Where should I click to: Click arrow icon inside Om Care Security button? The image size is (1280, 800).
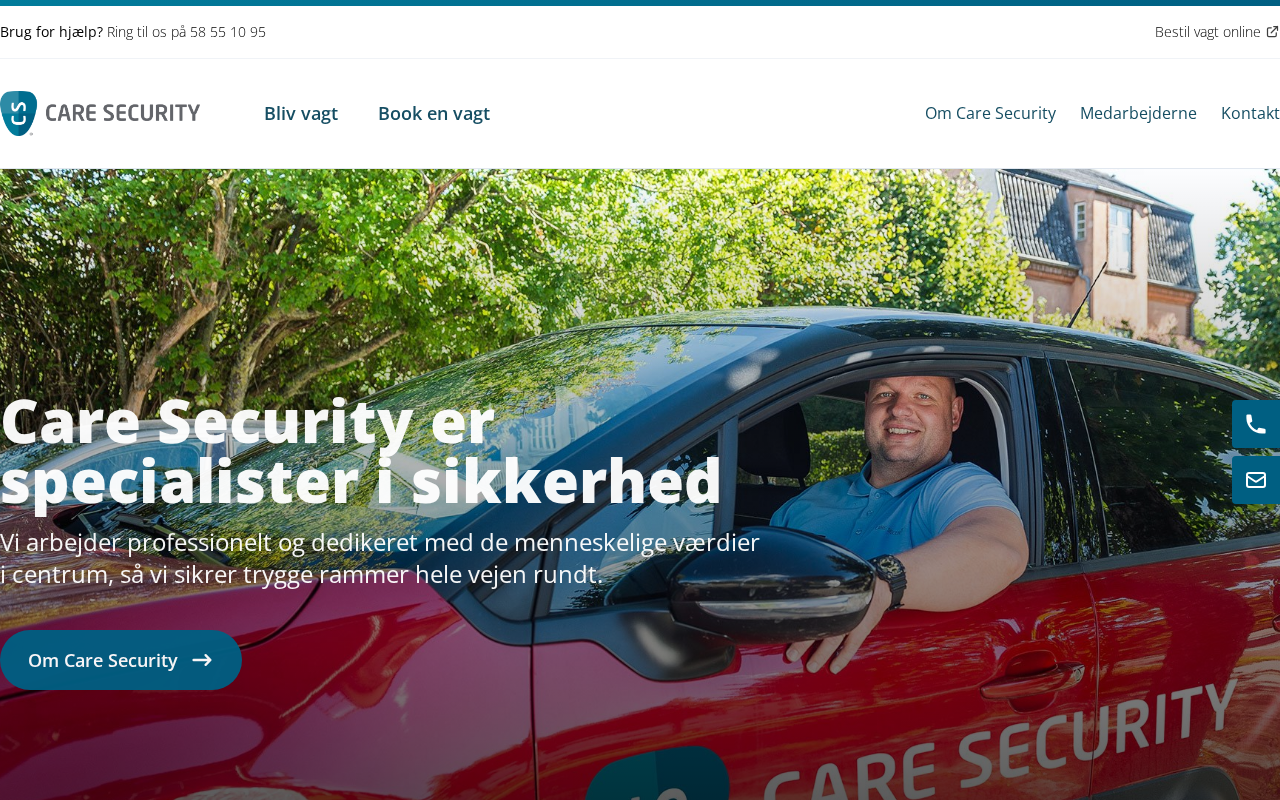(x=202, y=660)
